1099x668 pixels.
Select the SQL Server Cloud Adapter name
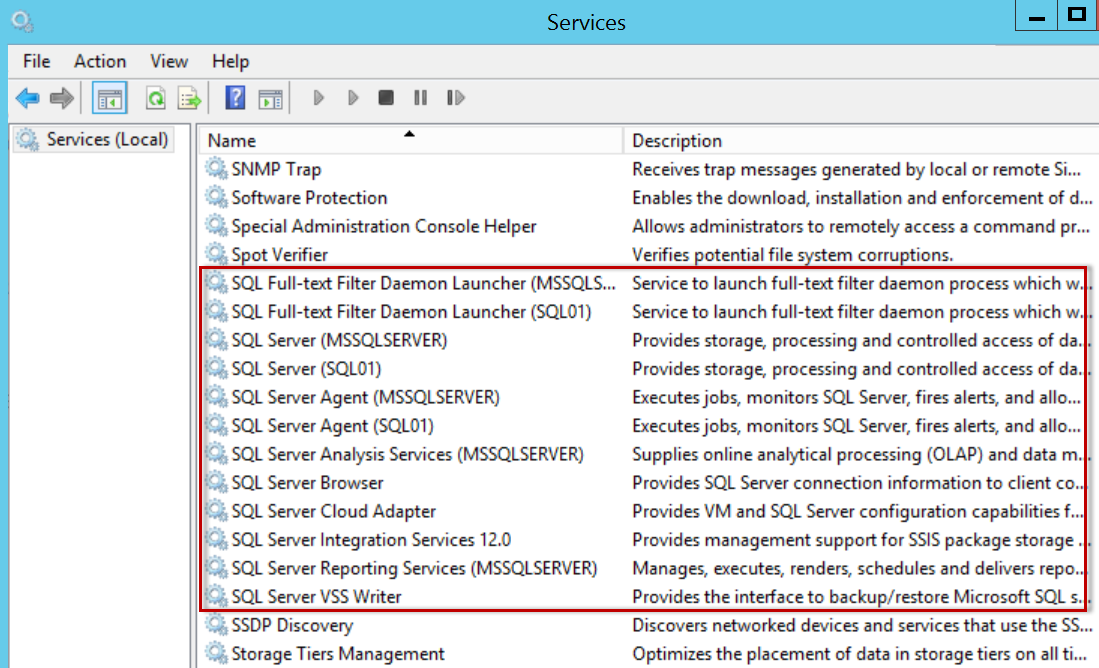click(334, 511)
